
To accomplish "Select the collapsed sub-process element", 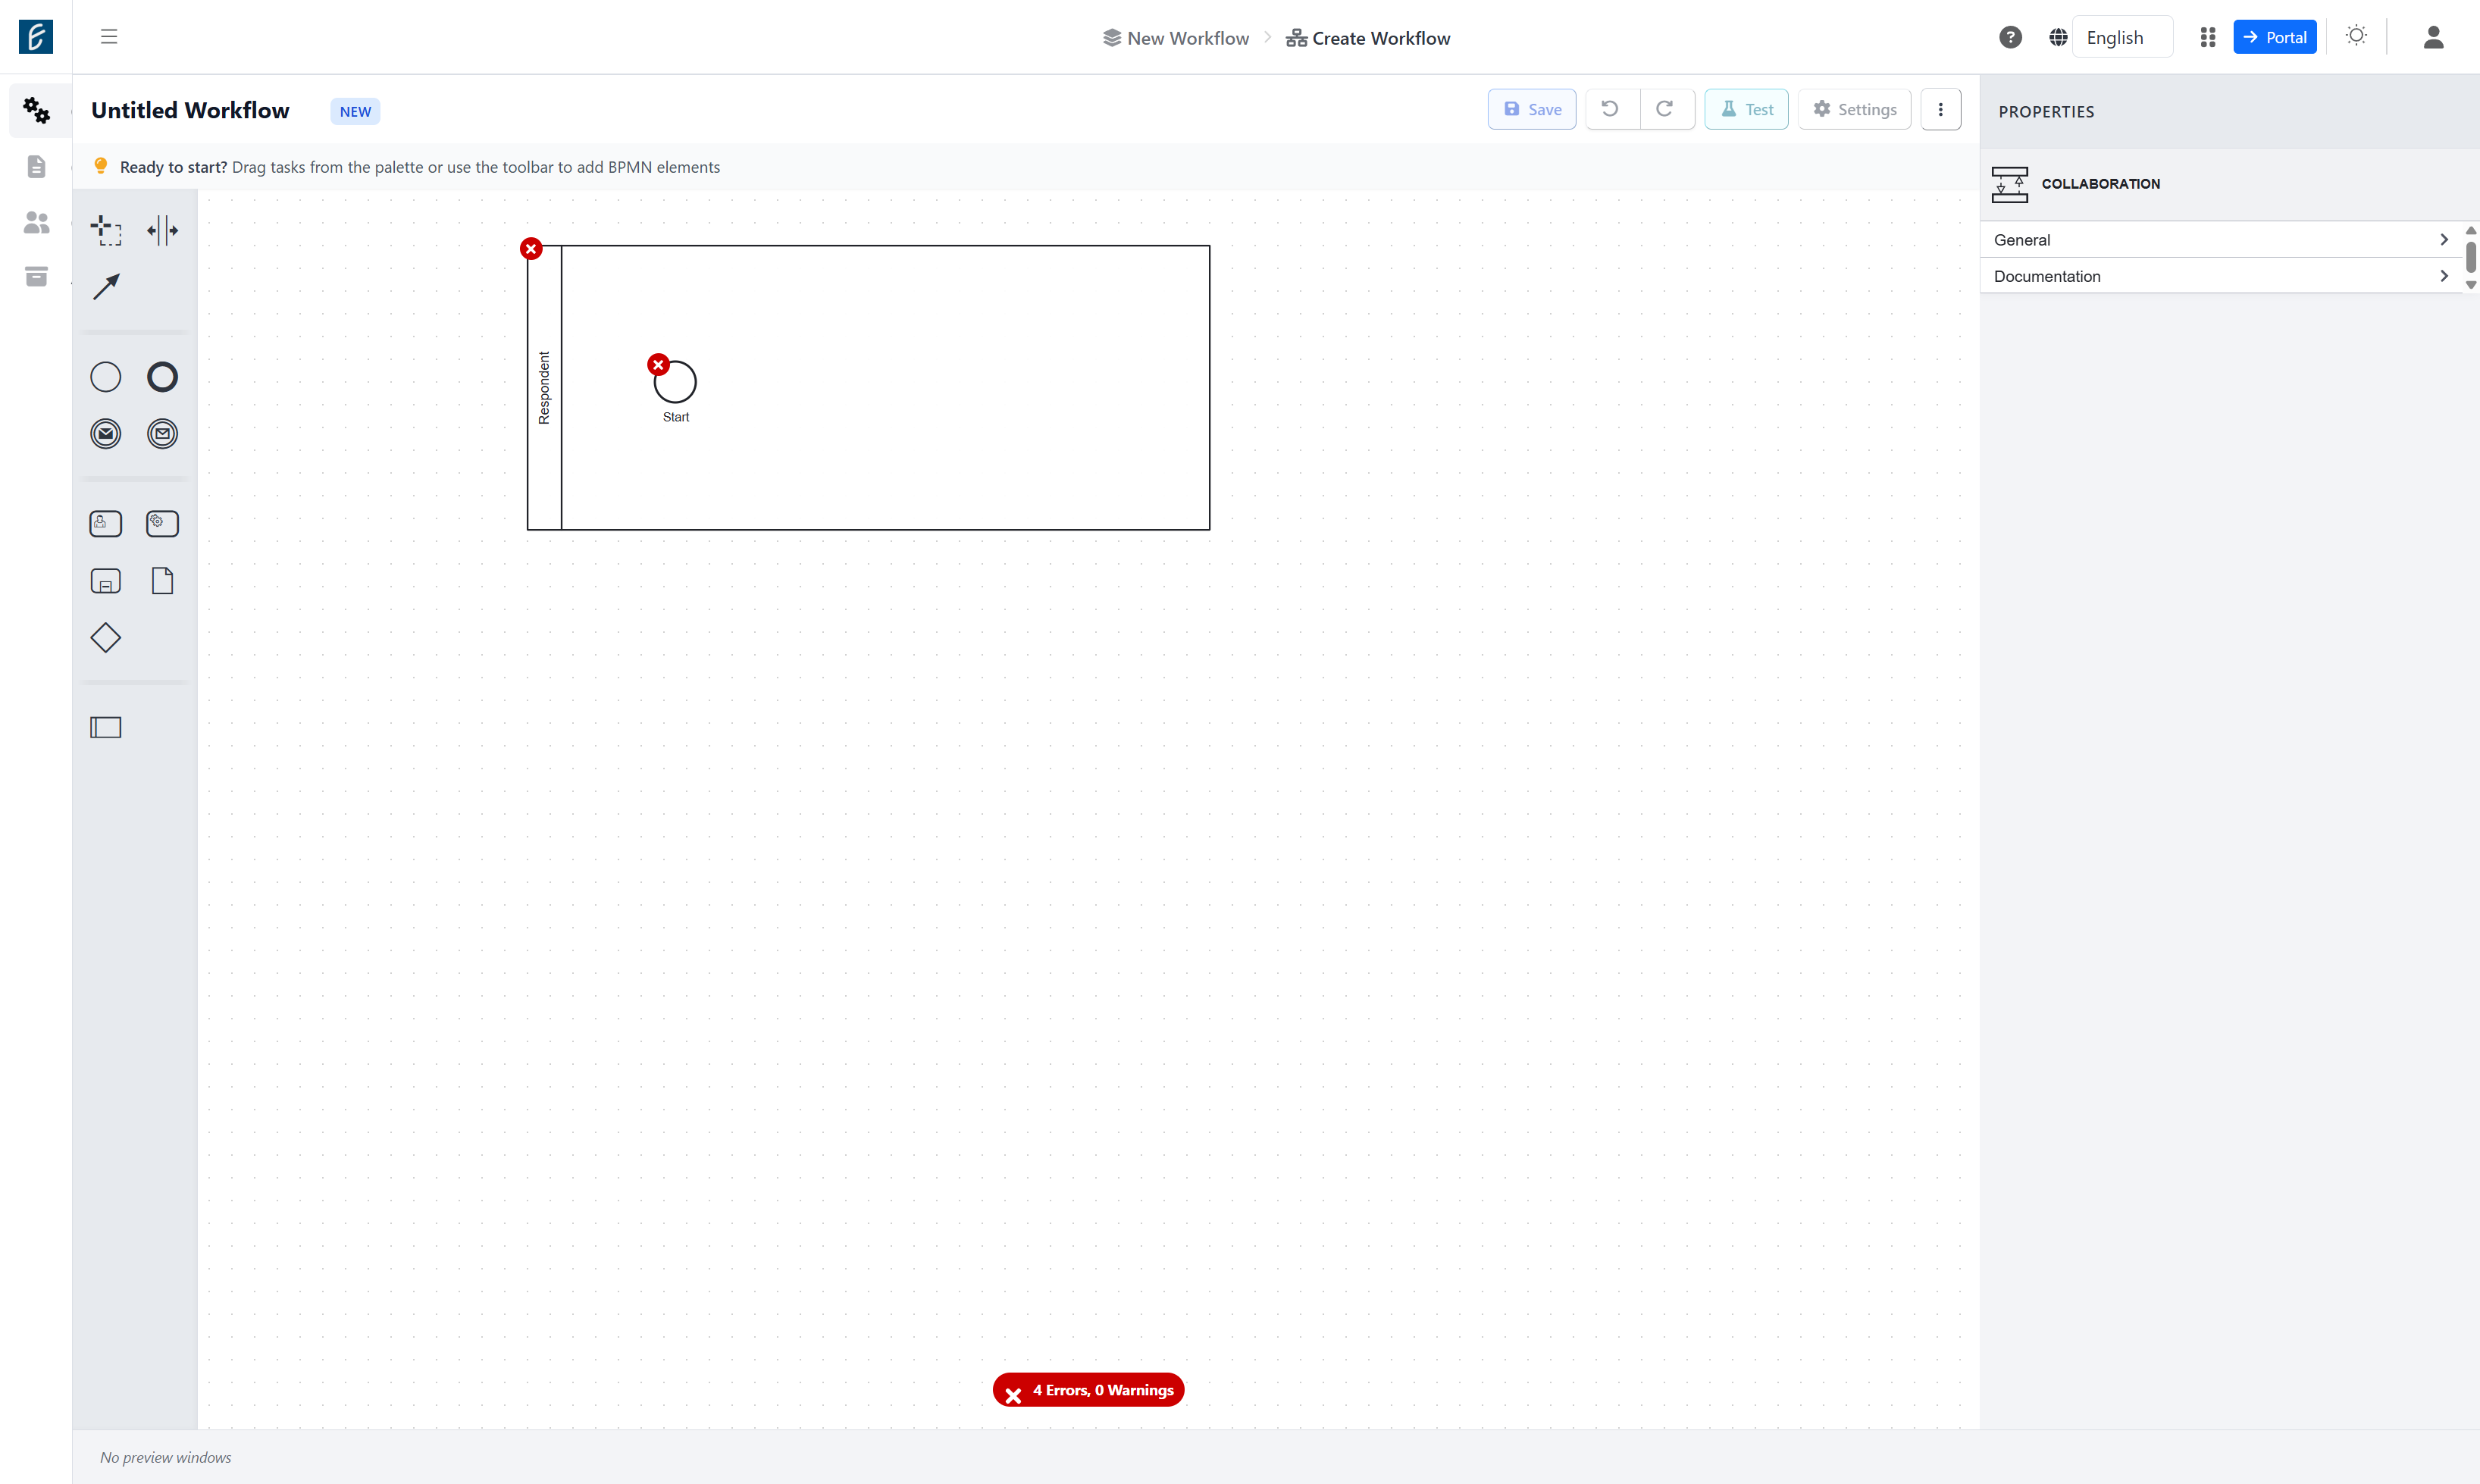I will 106,581.
